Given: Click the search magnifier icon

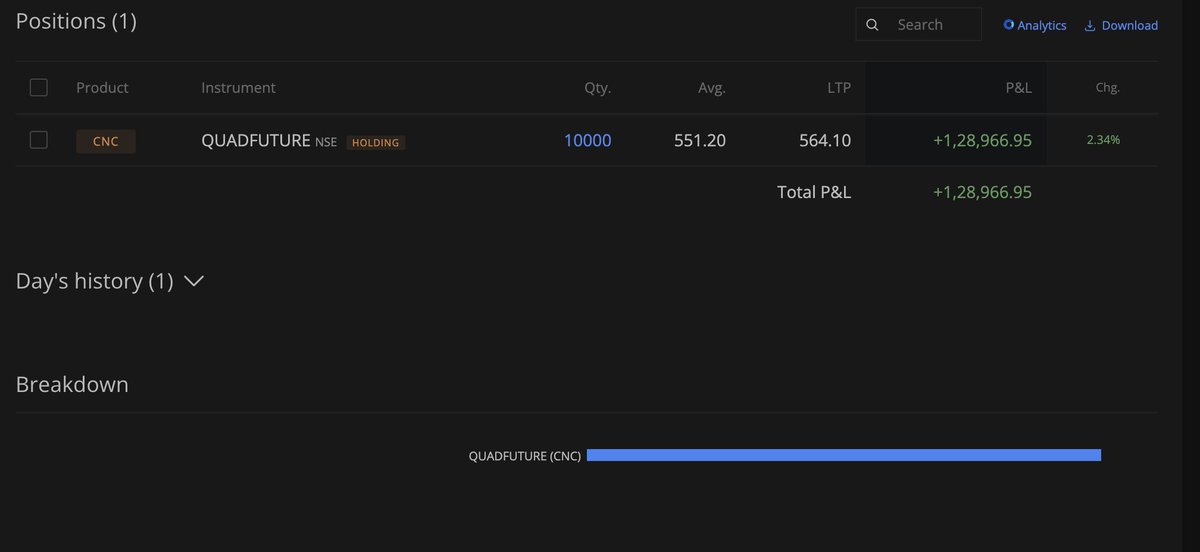Looking at the screenshot, I should point(872,25).
